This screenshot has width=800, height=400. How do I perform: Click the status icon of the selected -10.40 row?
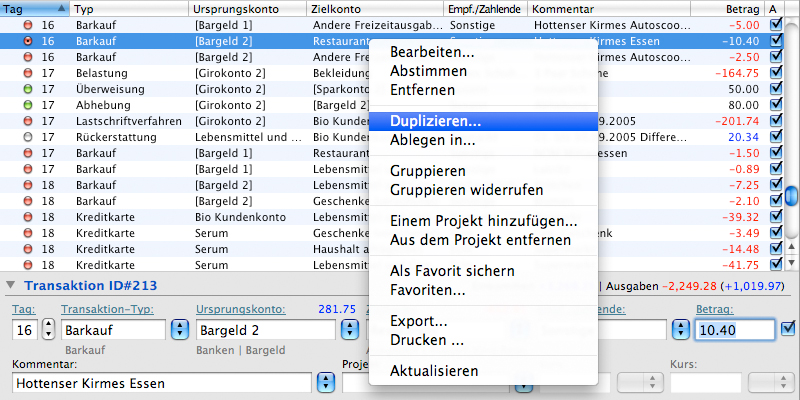28,41
